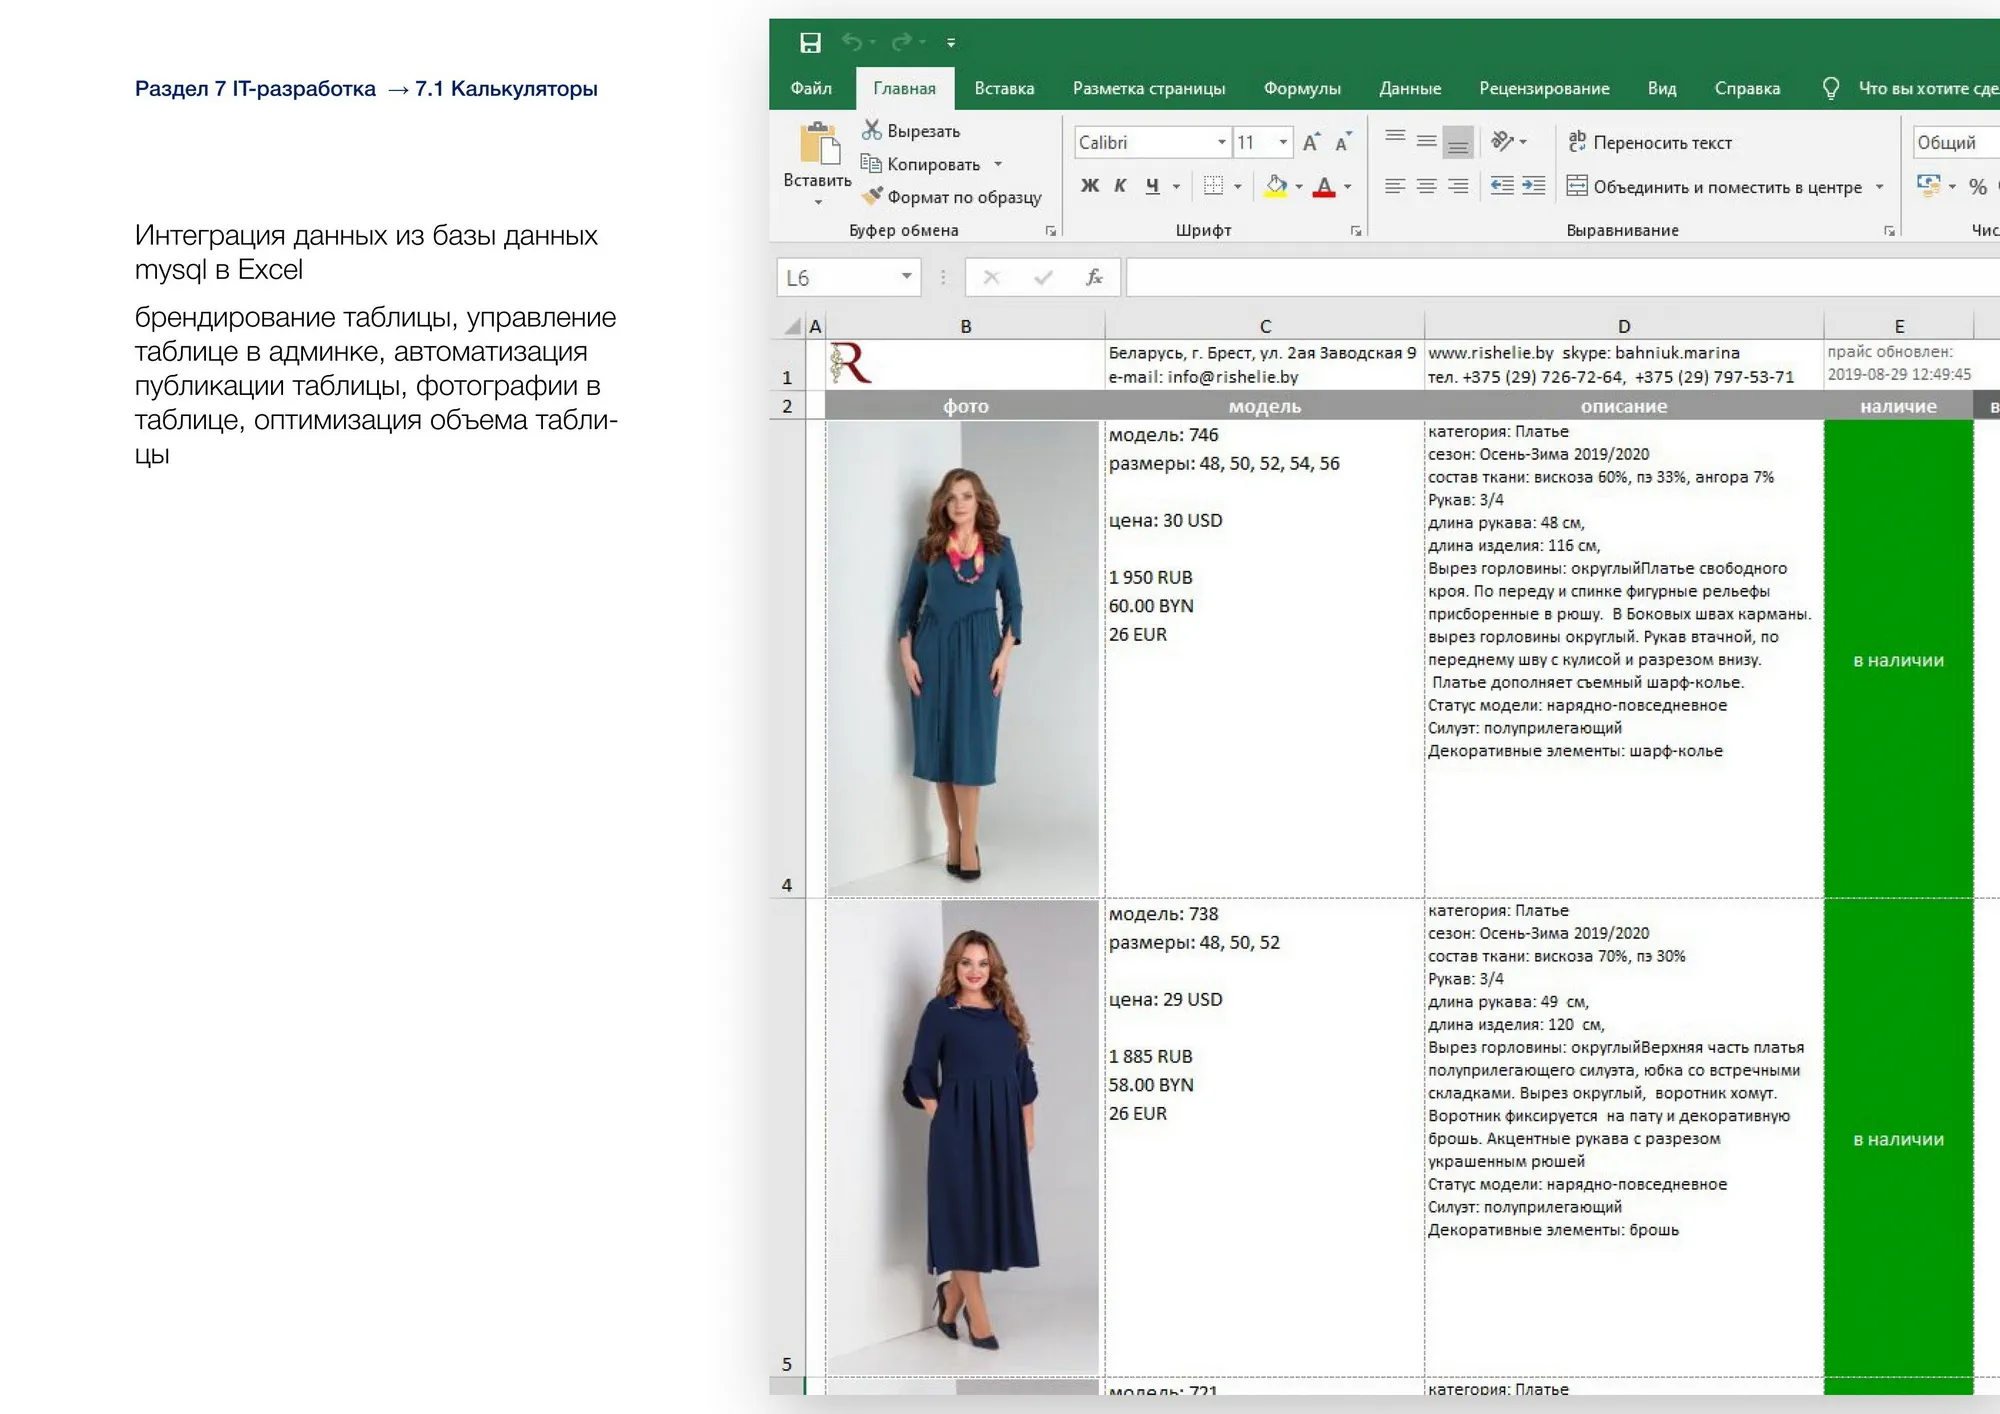
Task: Toggle italic (К) formatting
Action: tap(1118, 187)
